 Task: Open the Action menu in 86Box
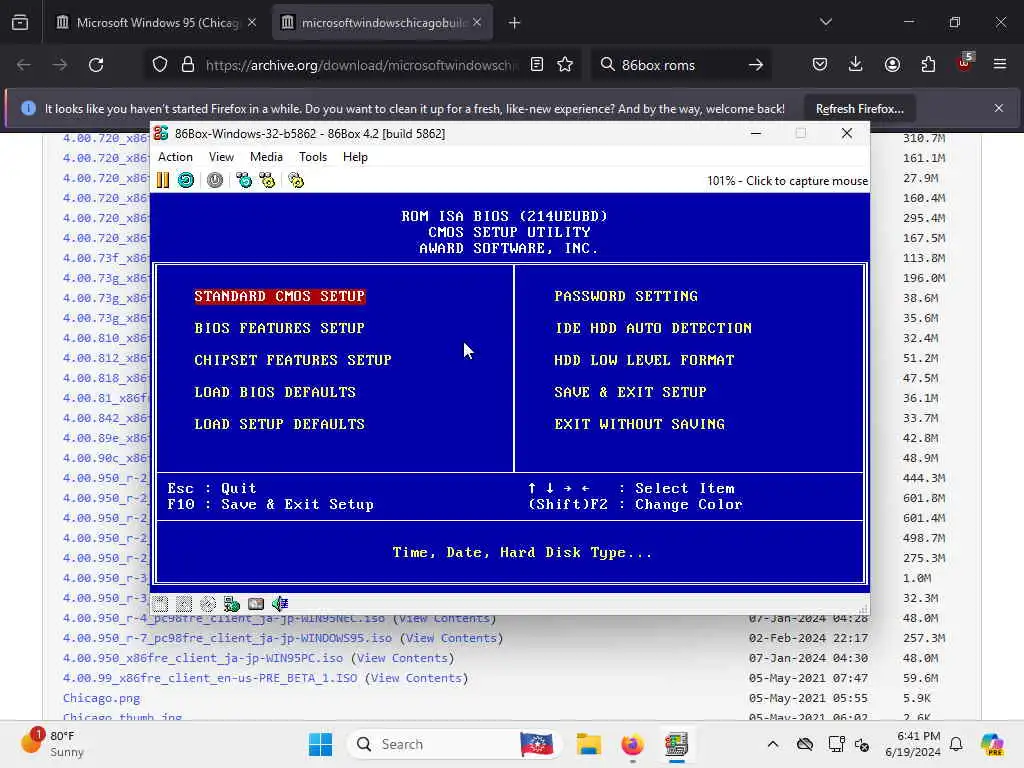(175, 157)
